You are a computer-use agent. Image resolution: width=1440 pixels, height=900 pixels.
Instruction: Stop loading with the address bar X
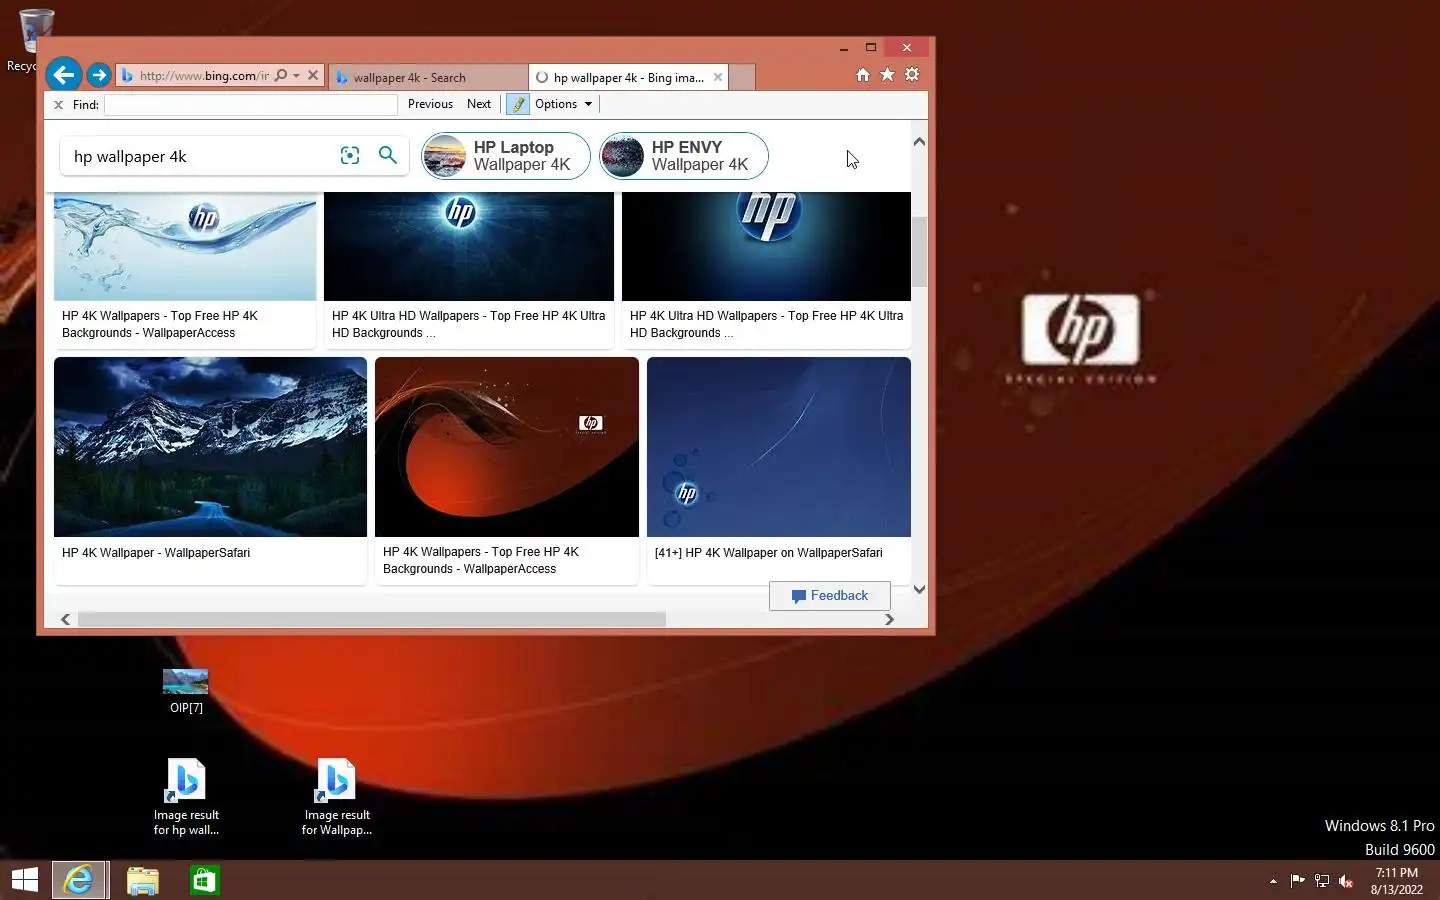[313, 75]
